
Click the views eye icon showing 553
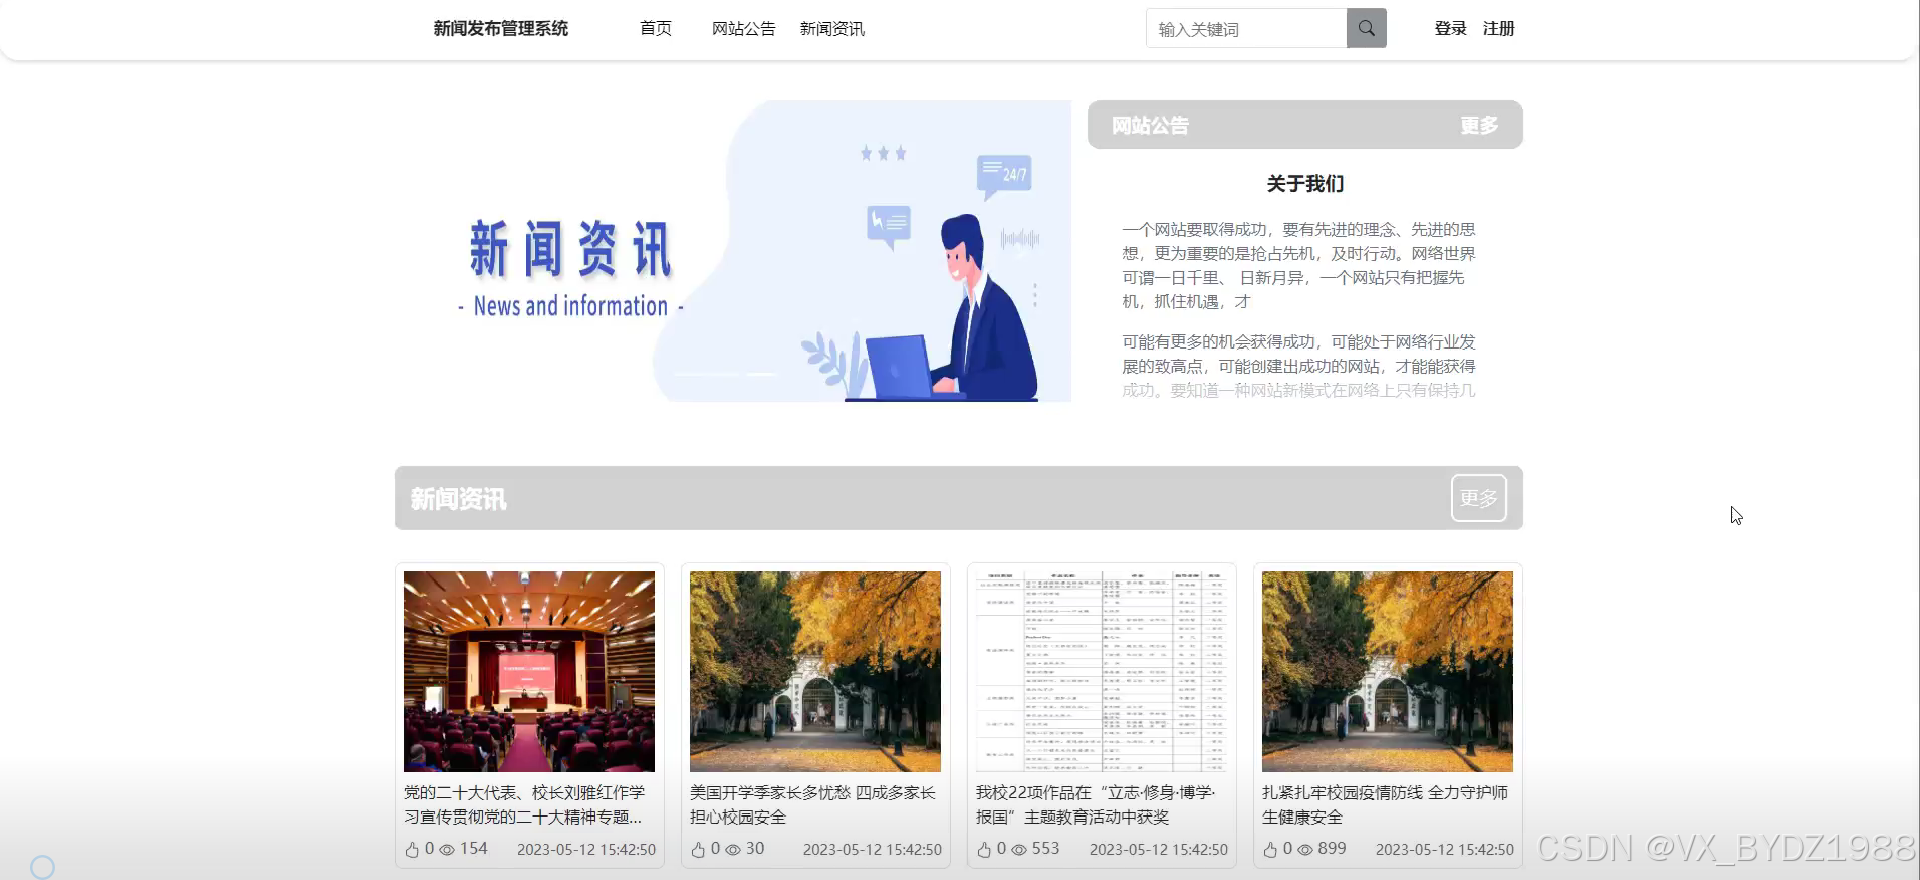click(1019, 850)
